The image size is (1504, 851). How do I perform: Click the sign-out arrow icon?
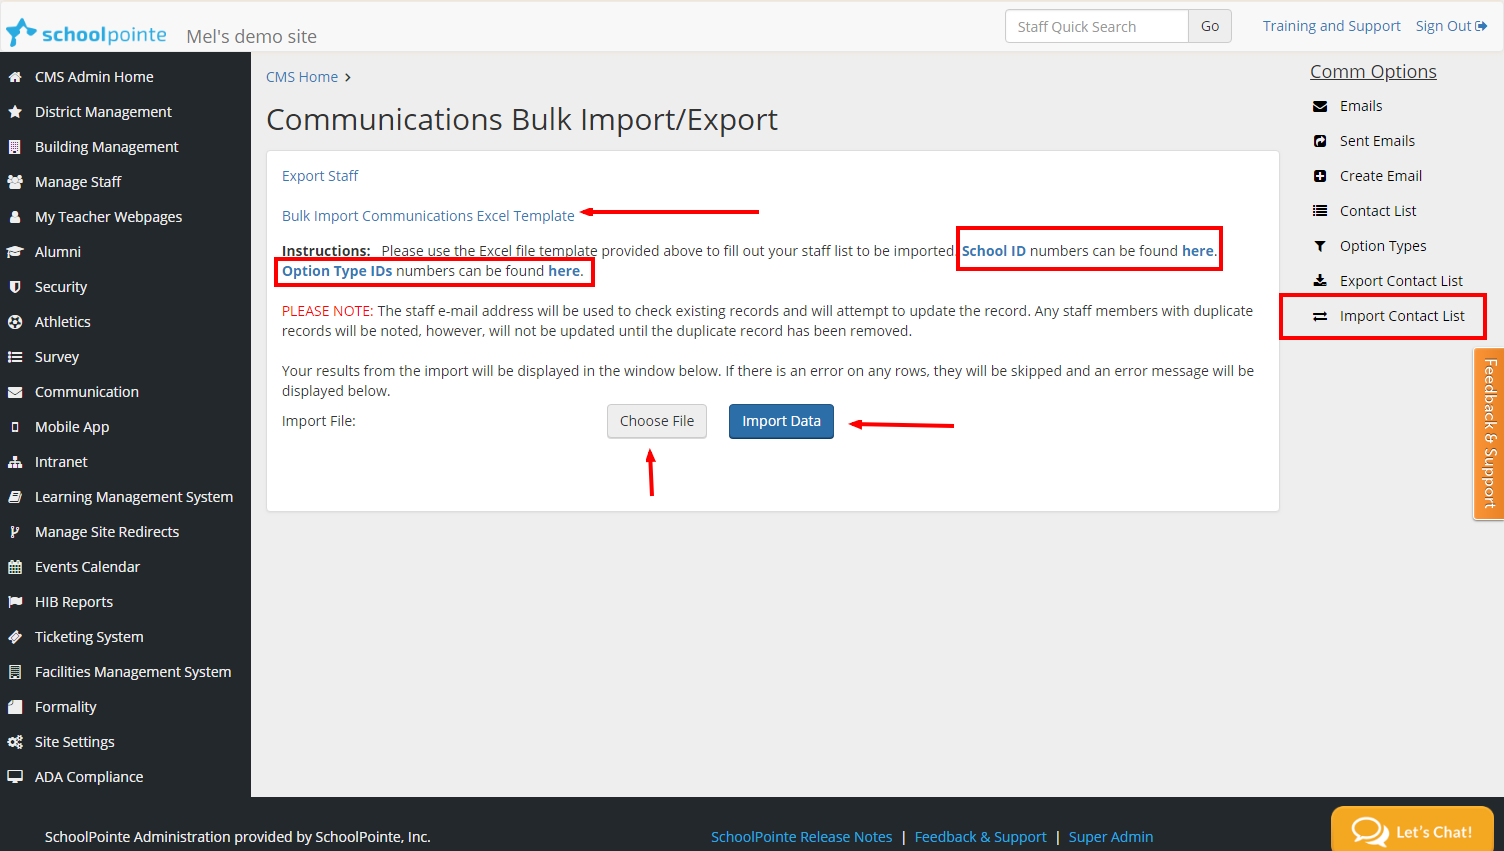[x=1481, y=26]
